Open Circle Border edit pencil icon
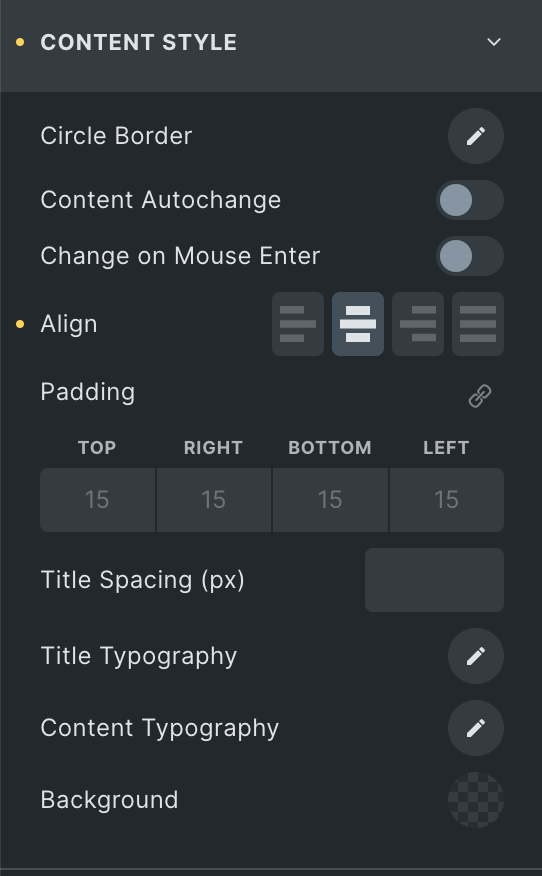This screenshot has width=542, height=876. pos(476,136)
